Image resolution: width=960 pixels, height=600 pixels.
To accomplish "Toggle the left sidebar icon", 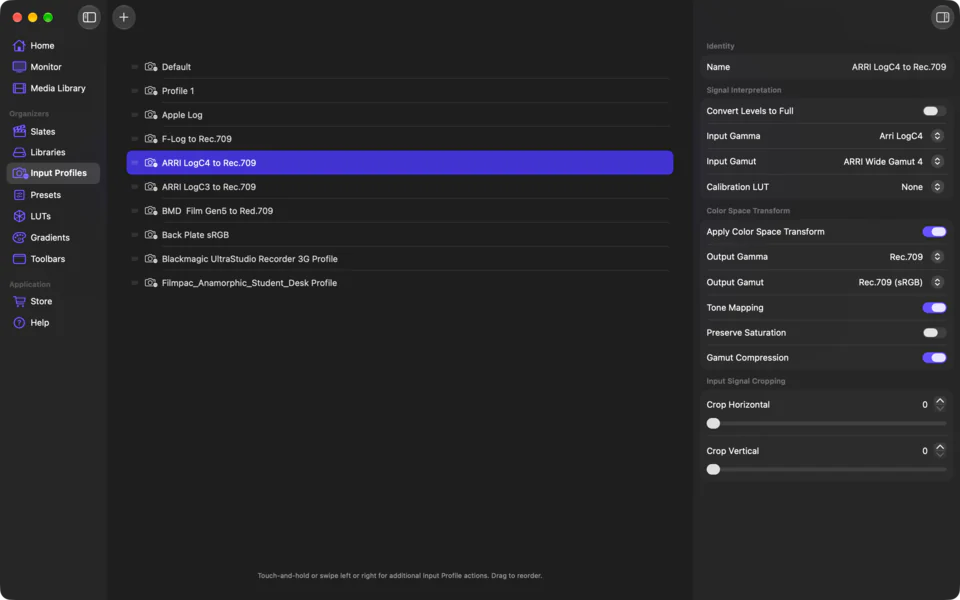I will click(89, 17).
